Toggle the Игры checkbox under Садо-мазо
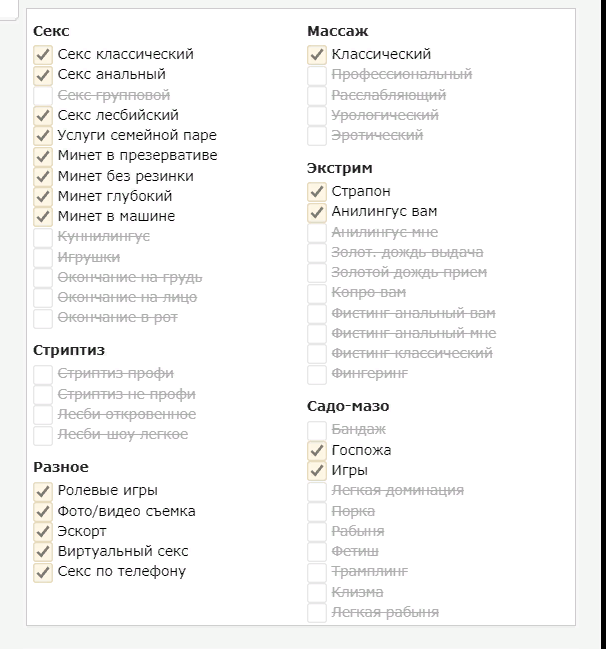Viewport: 606px width, 649px height. tap(317, 470)
